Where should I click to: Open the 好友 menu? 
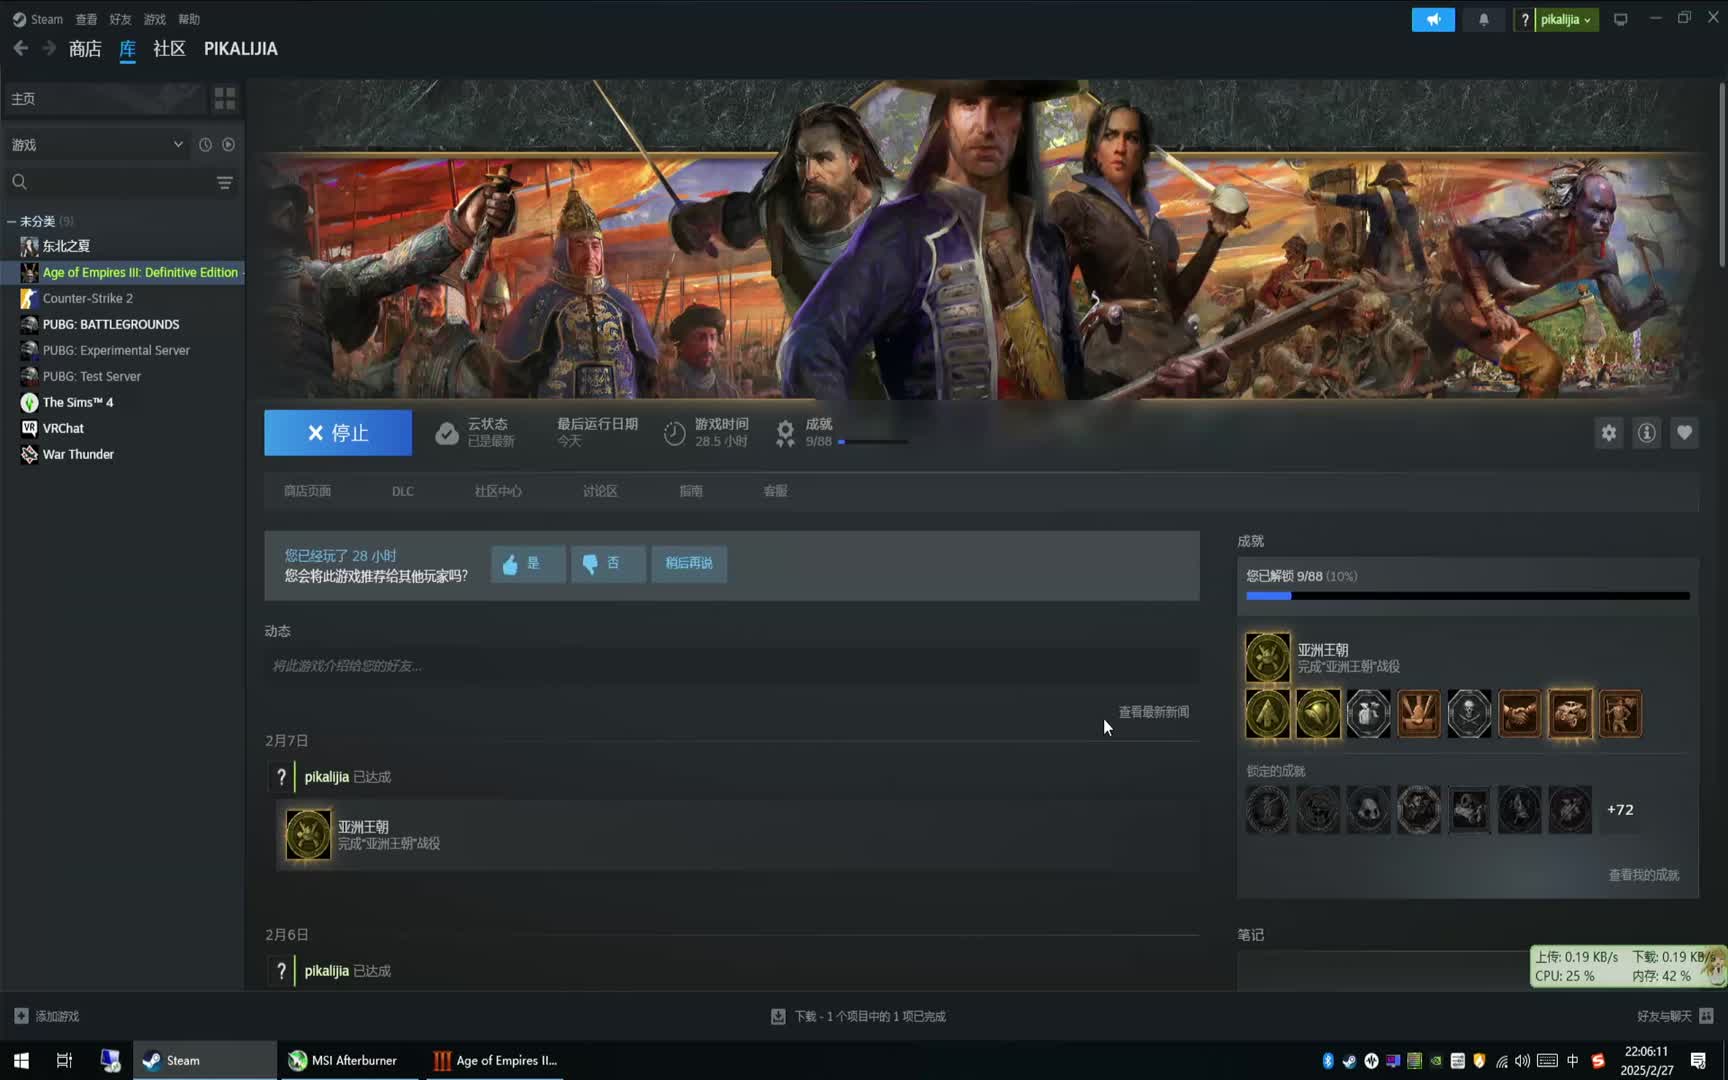tap(120, 19)
